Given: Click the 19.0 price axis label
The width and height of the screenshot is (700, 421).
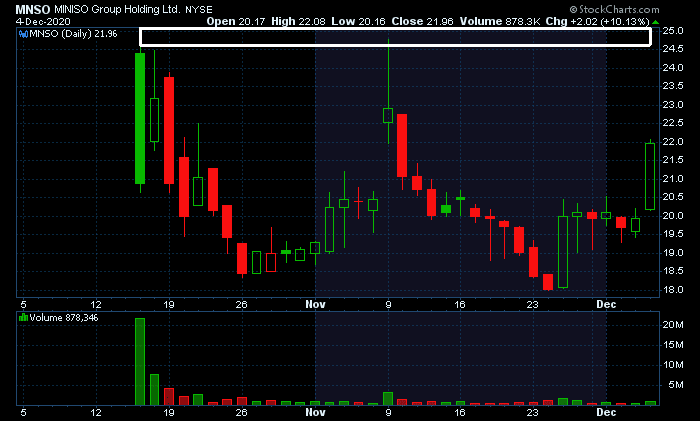Looking at the screenshot, I should [x=673, y=253].
